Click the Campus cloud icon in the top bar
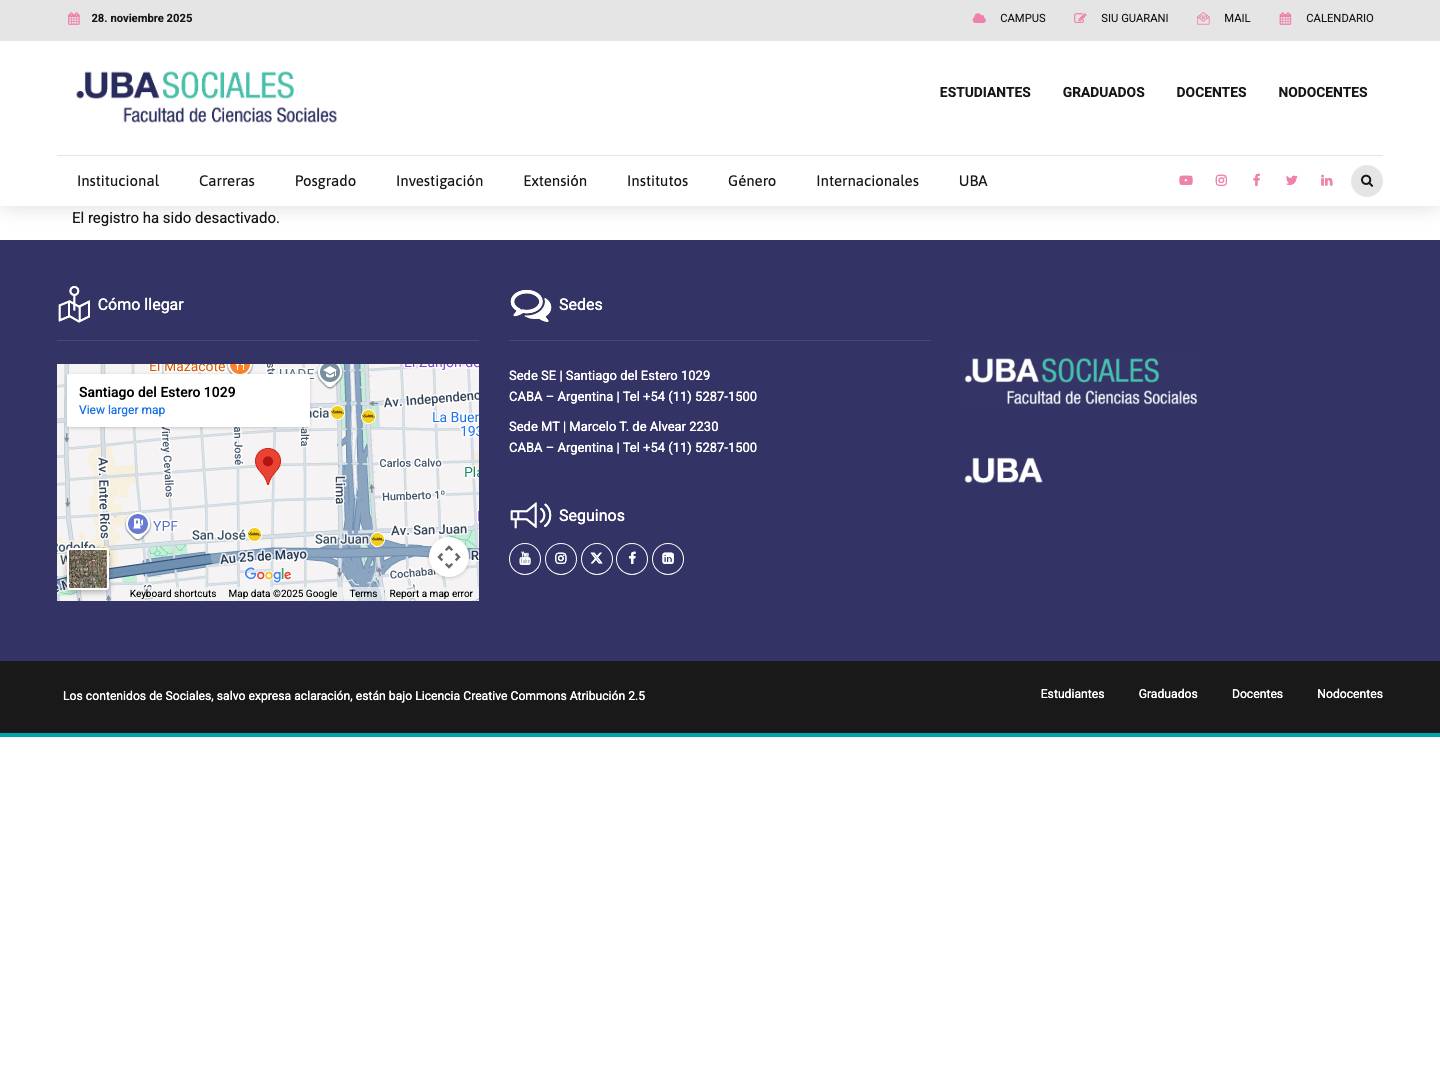The height and width of the screenshot is (1091, 1440). (979, 18)
